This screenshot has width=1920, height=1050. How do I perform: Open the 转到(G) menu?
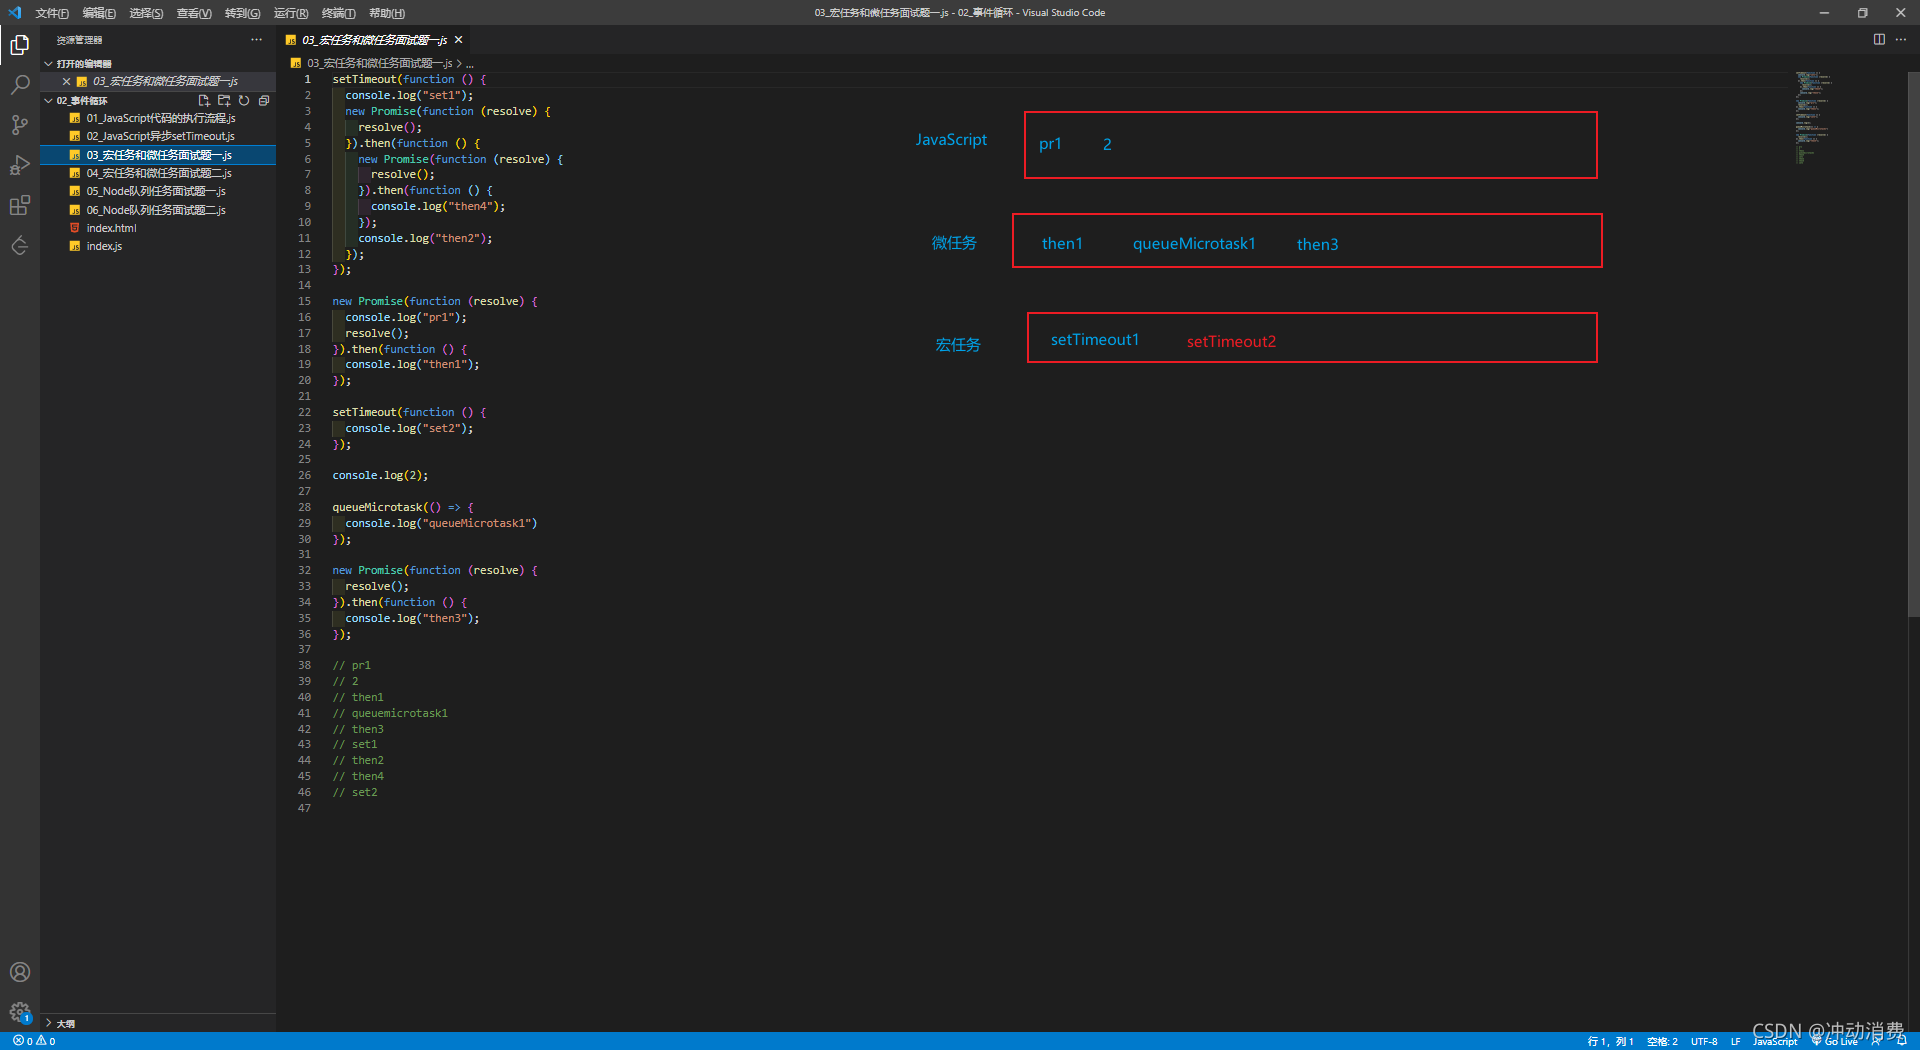click(242, 13)
